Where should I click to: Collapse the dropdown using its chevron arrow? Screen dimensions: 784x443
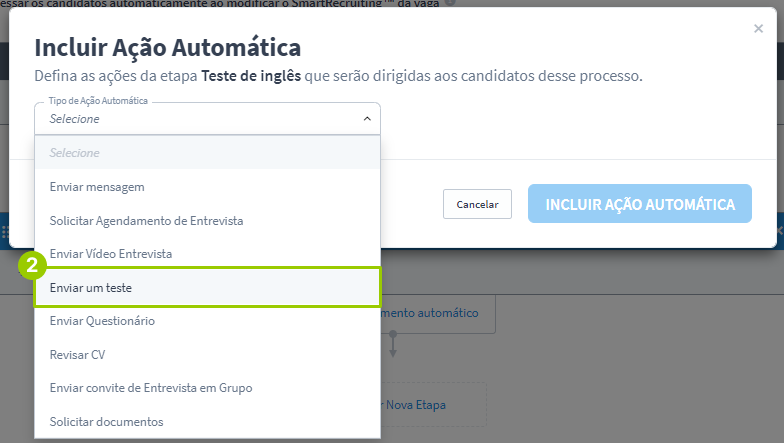[x=366, y=119]
